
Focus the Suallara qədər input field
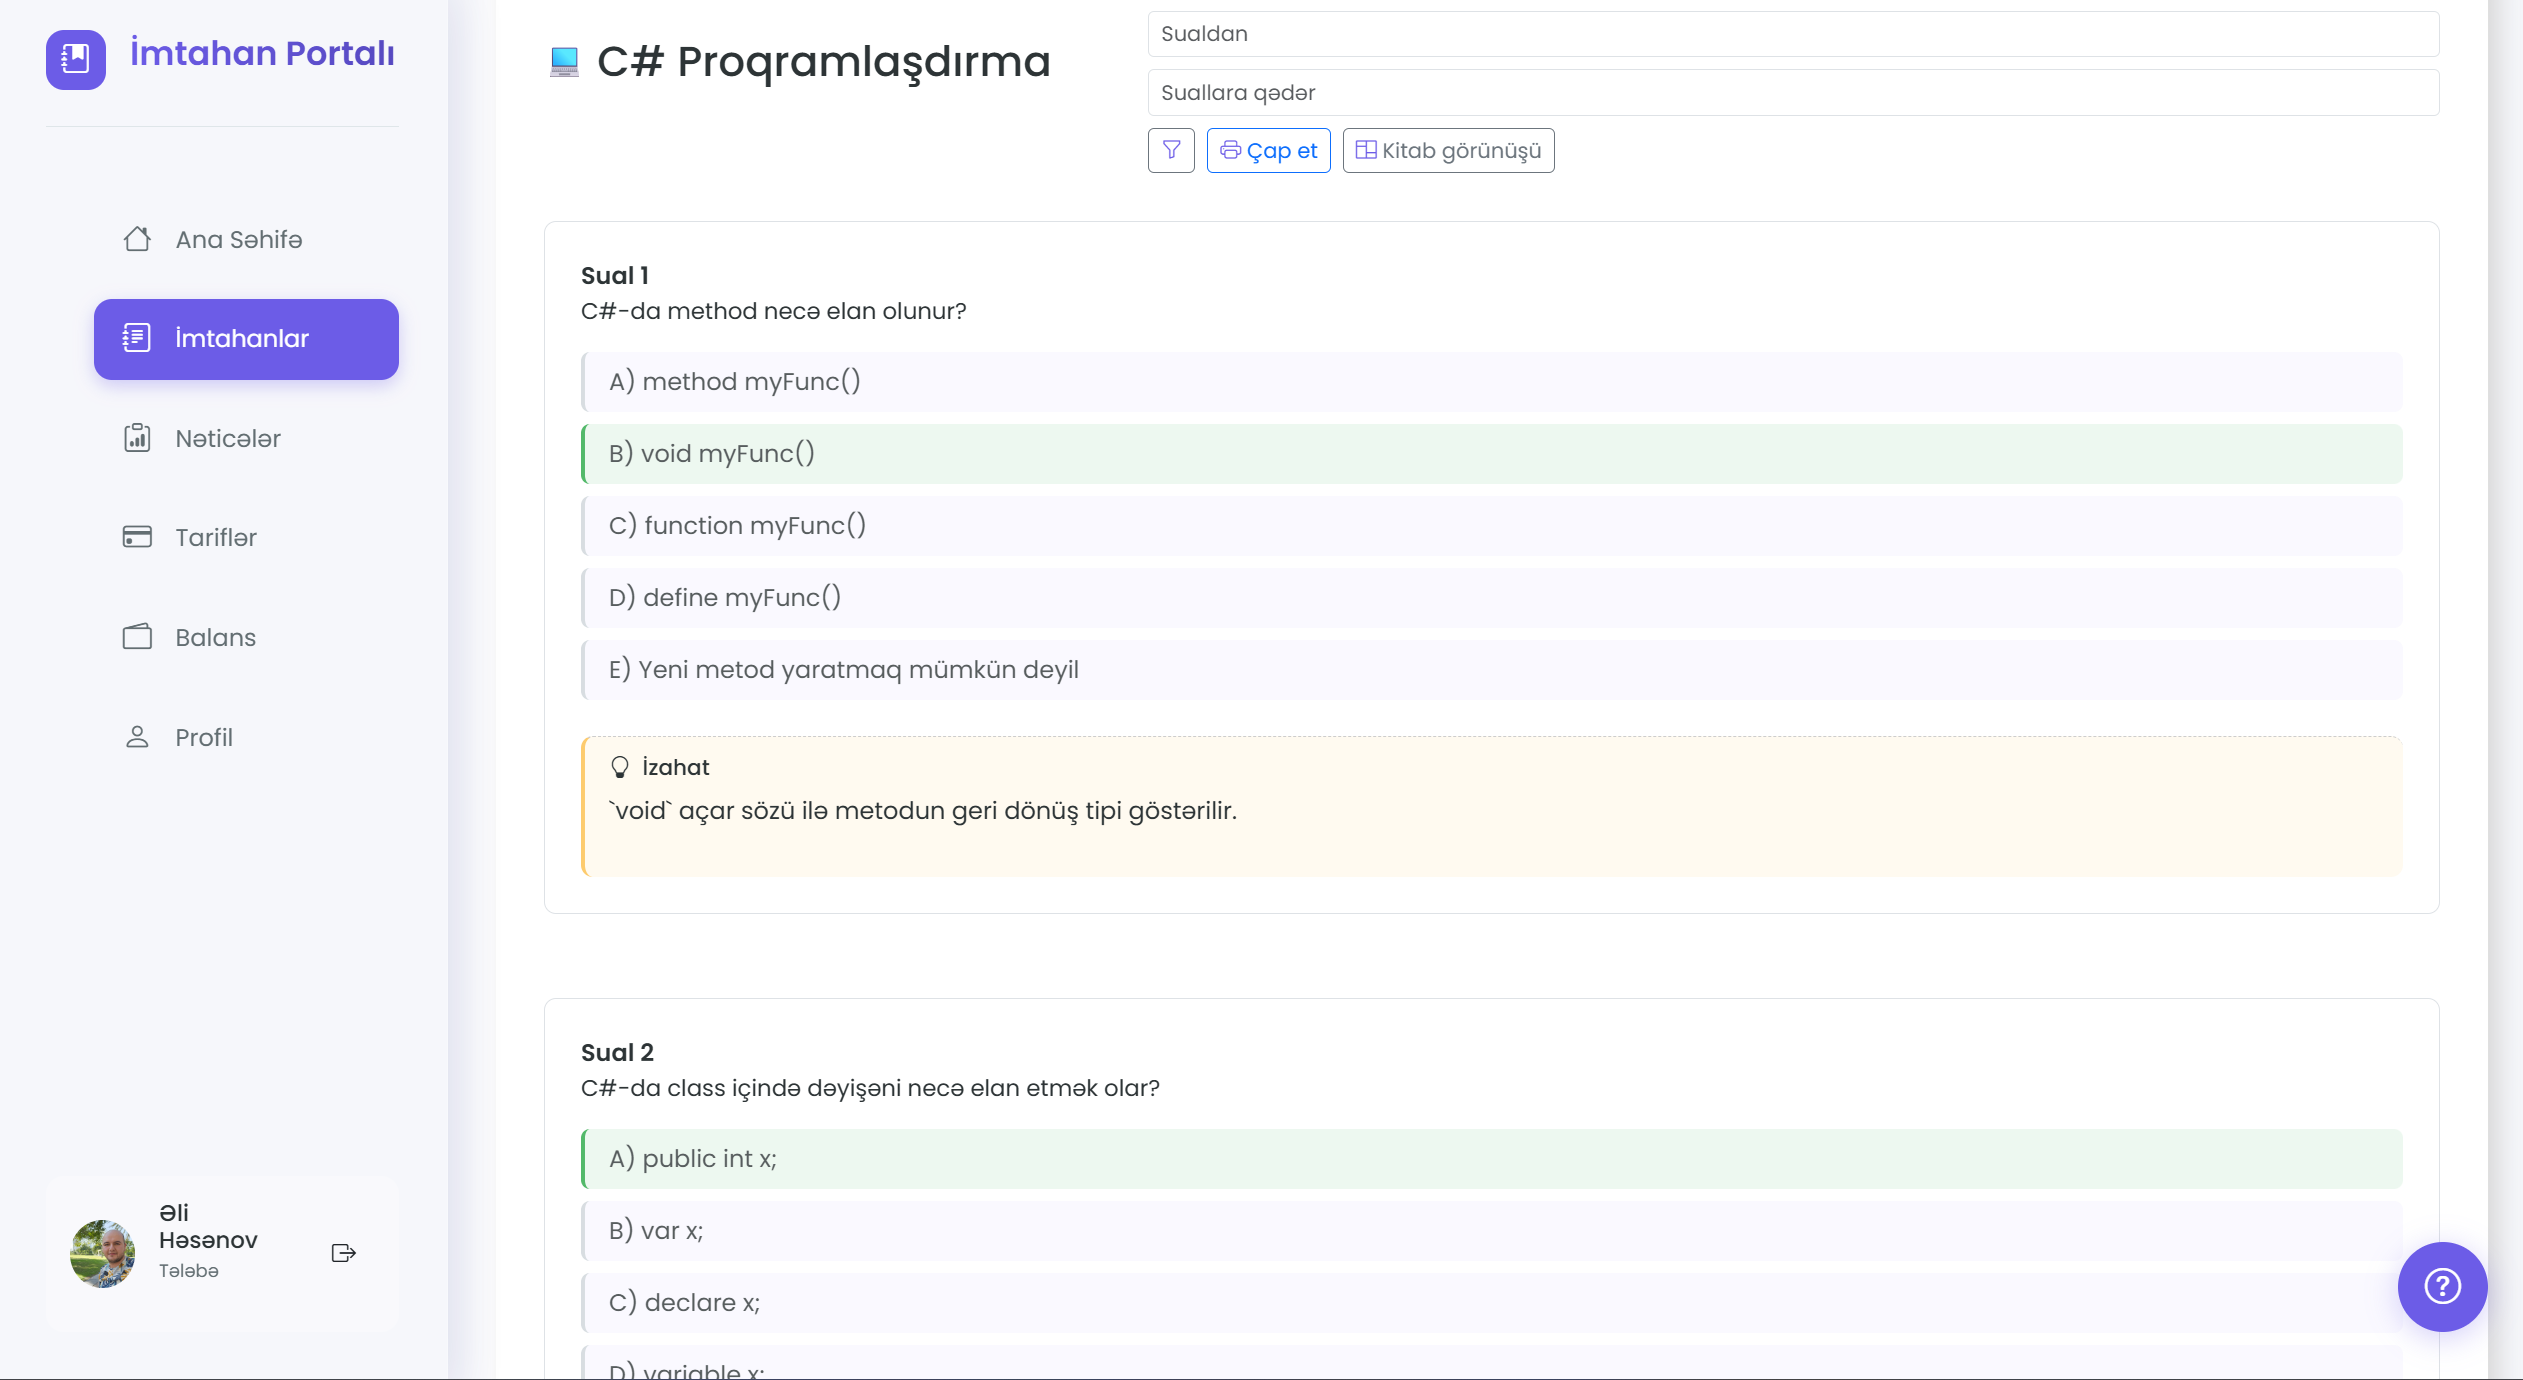tap(1793, 93)
